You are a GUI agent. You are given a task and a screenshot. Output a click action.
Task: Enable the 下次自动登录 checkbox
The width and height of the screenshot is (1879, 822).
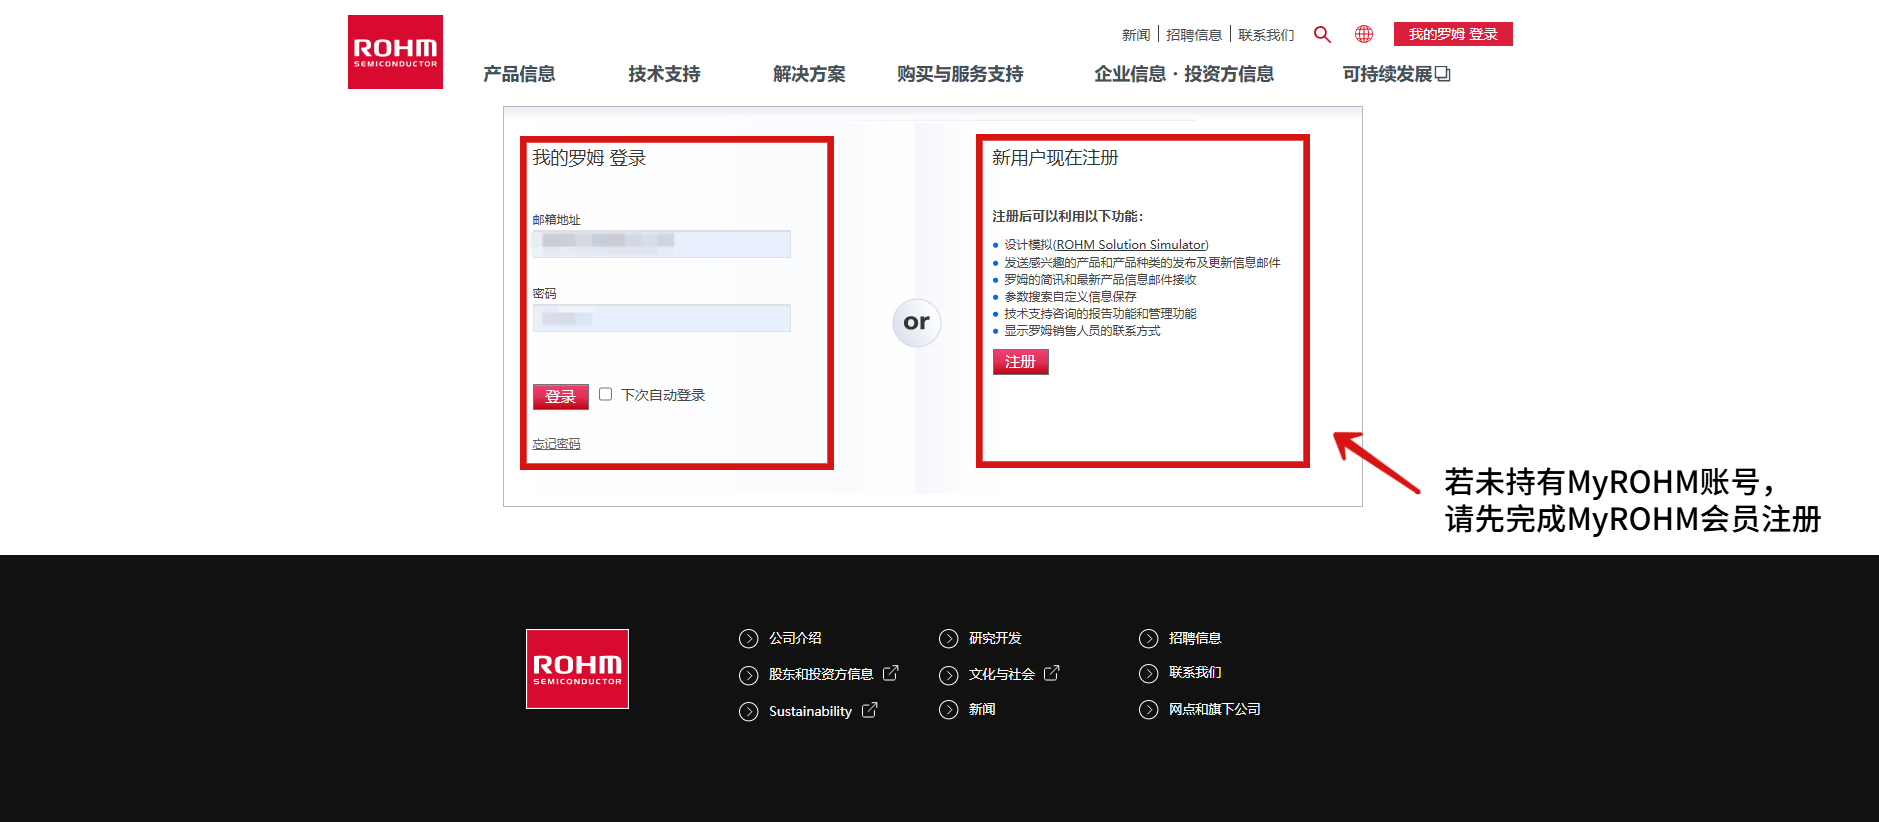(x=606, y=394)
